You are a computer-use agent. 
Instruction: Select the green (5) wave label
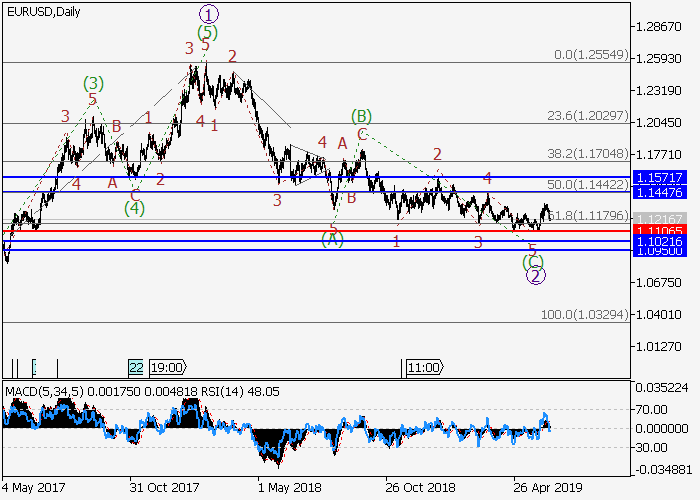coord(206,32)
